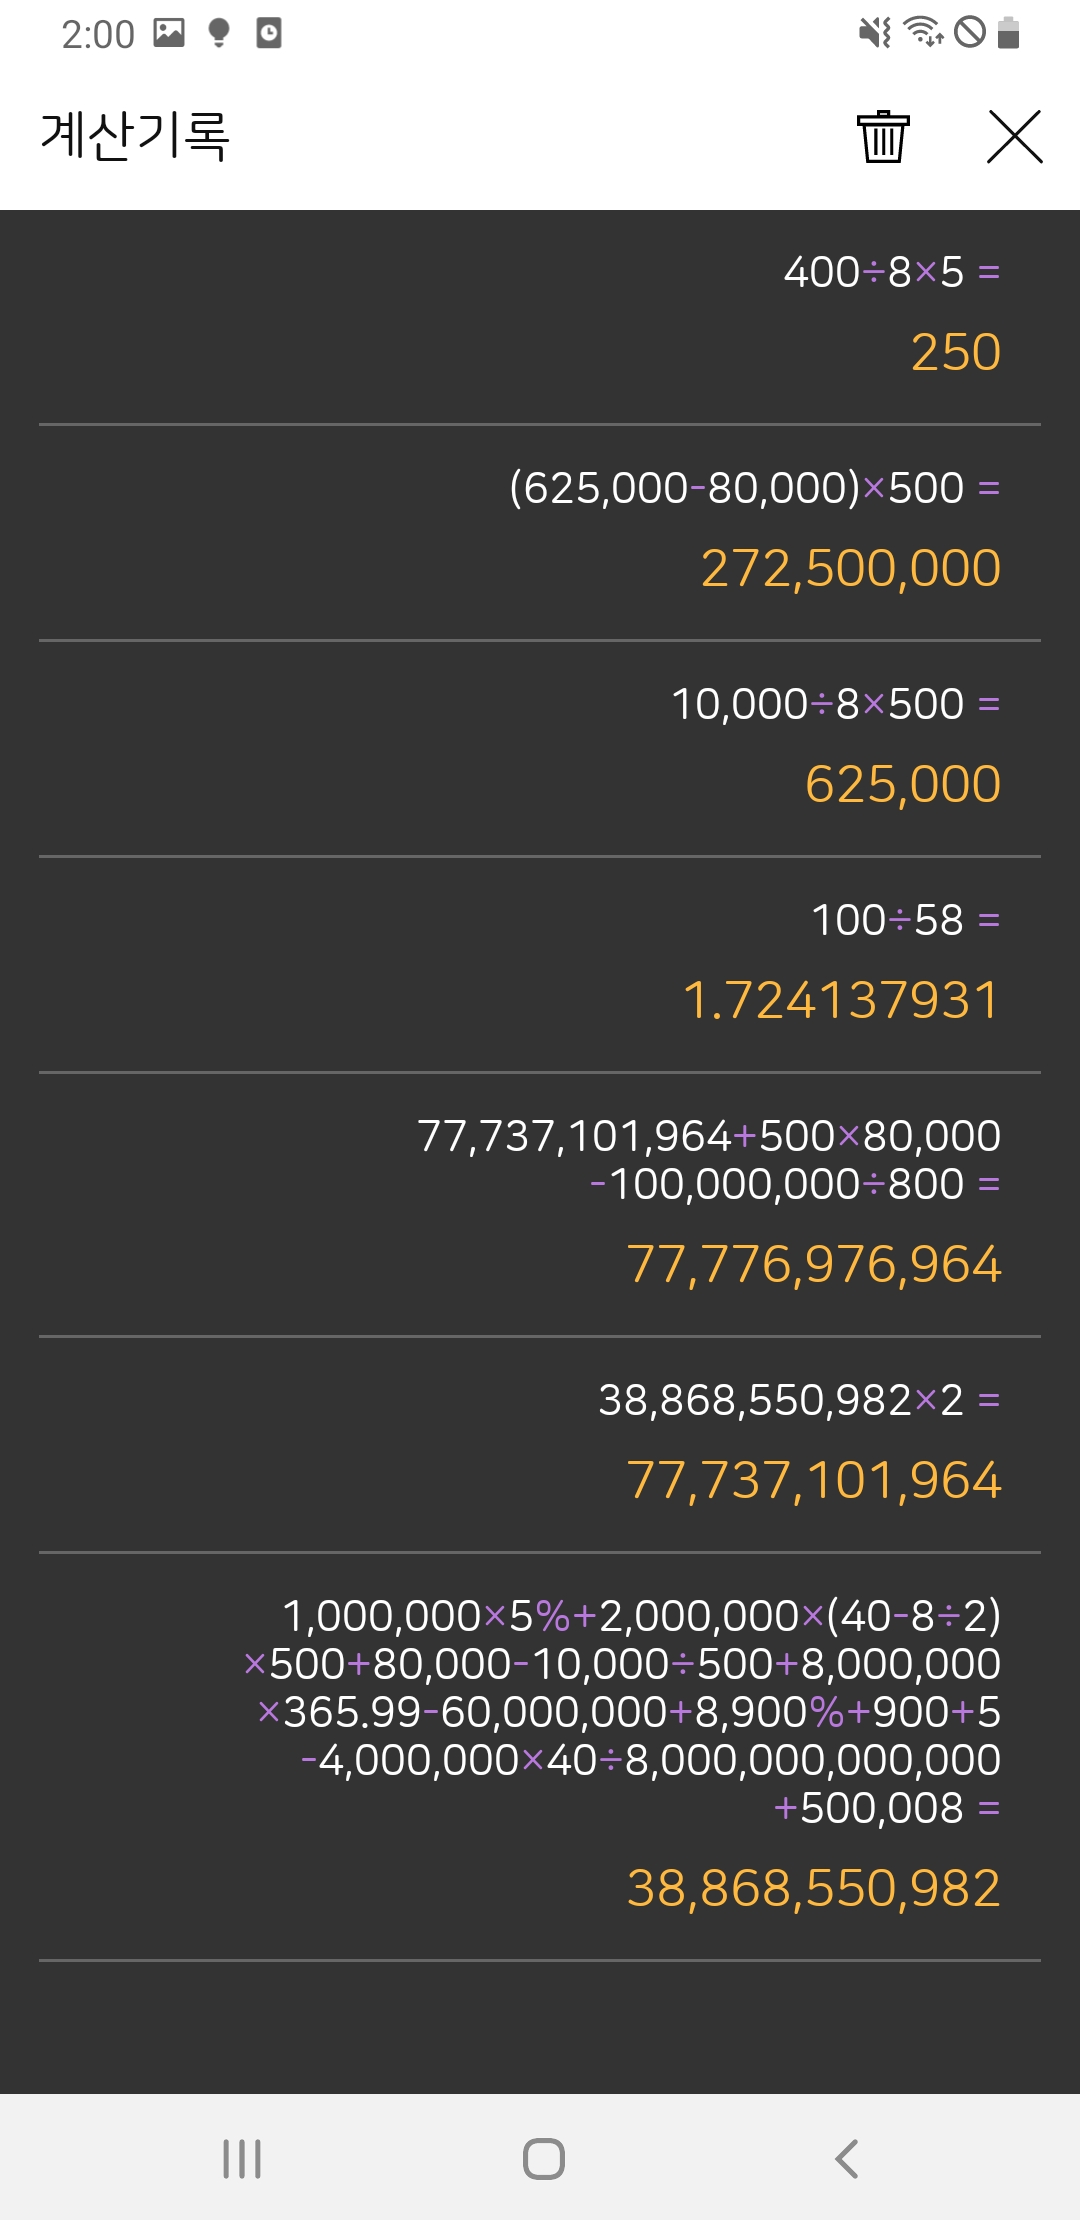Tap the result 625,000
The image size is (1080, 2220).
[x=902, y=784]
